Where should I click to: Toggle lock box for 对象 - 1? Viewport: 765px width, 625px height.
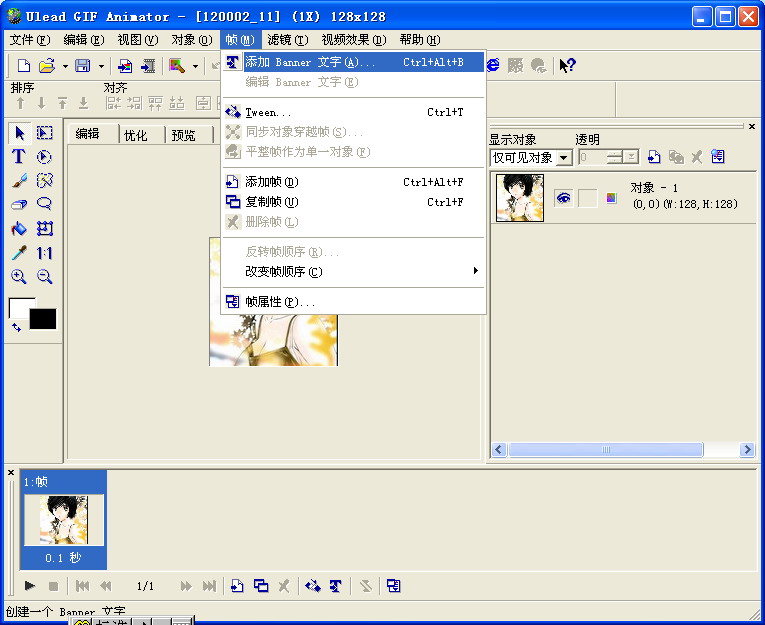(587, 198)
